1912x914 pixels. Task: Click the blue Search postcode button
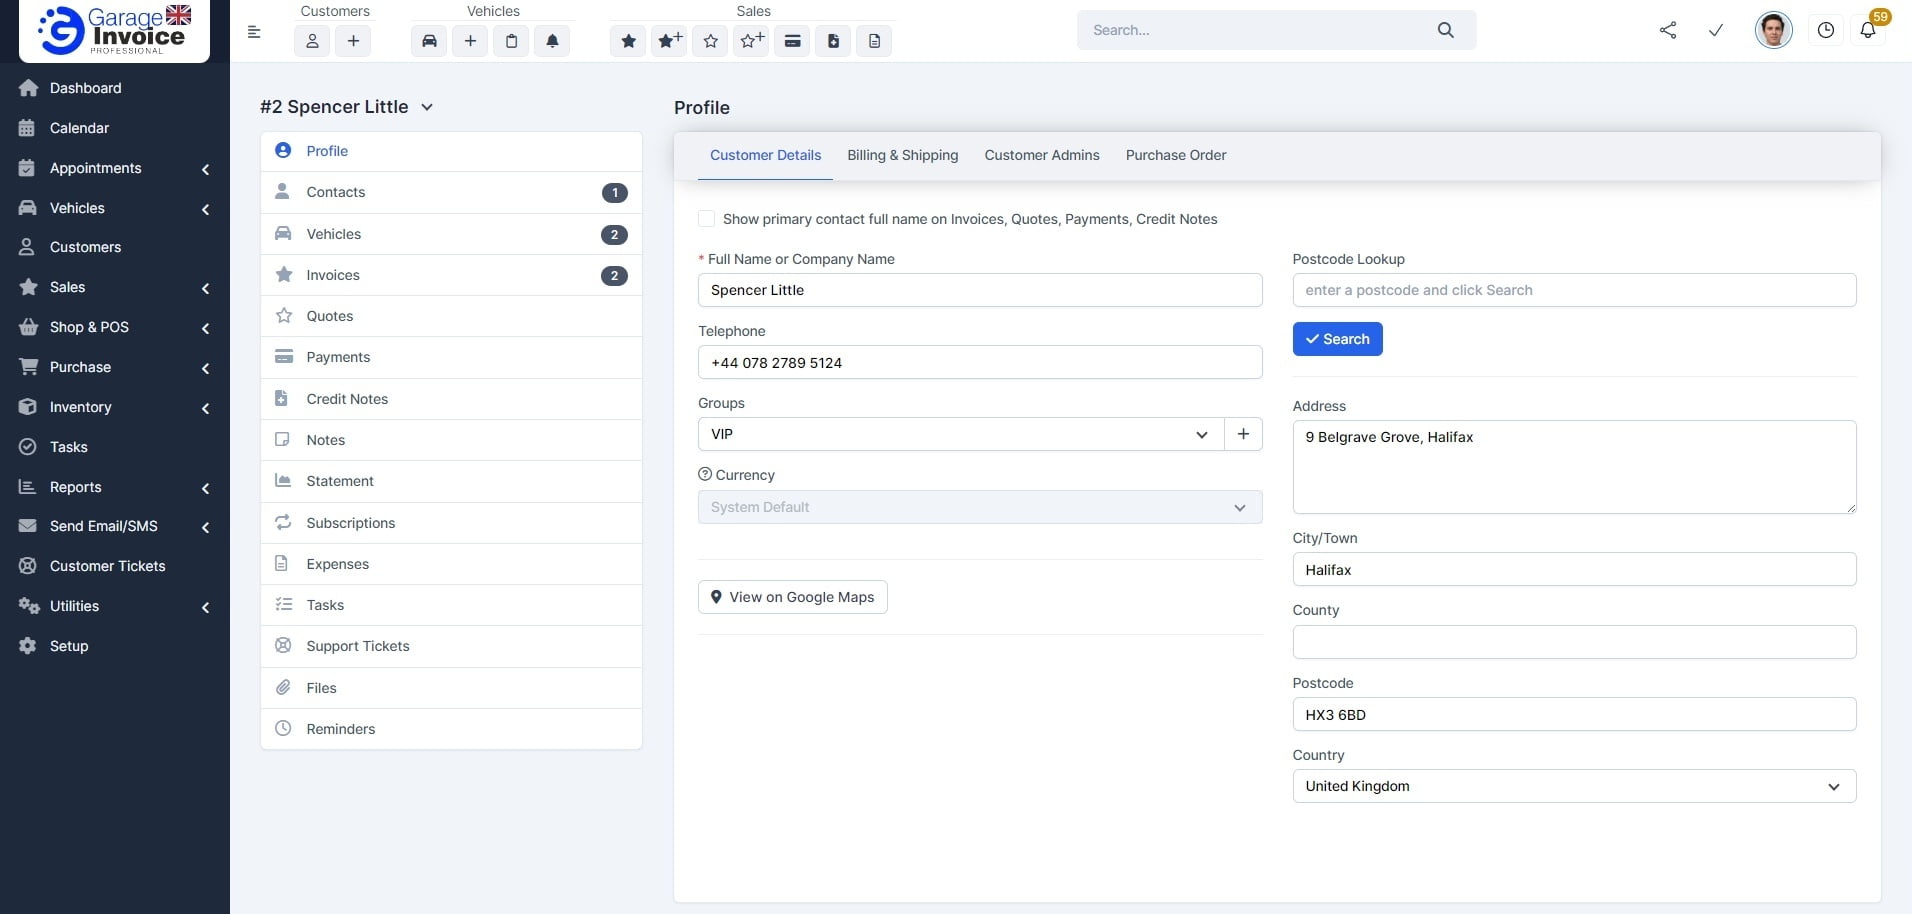coord(1337,339)
